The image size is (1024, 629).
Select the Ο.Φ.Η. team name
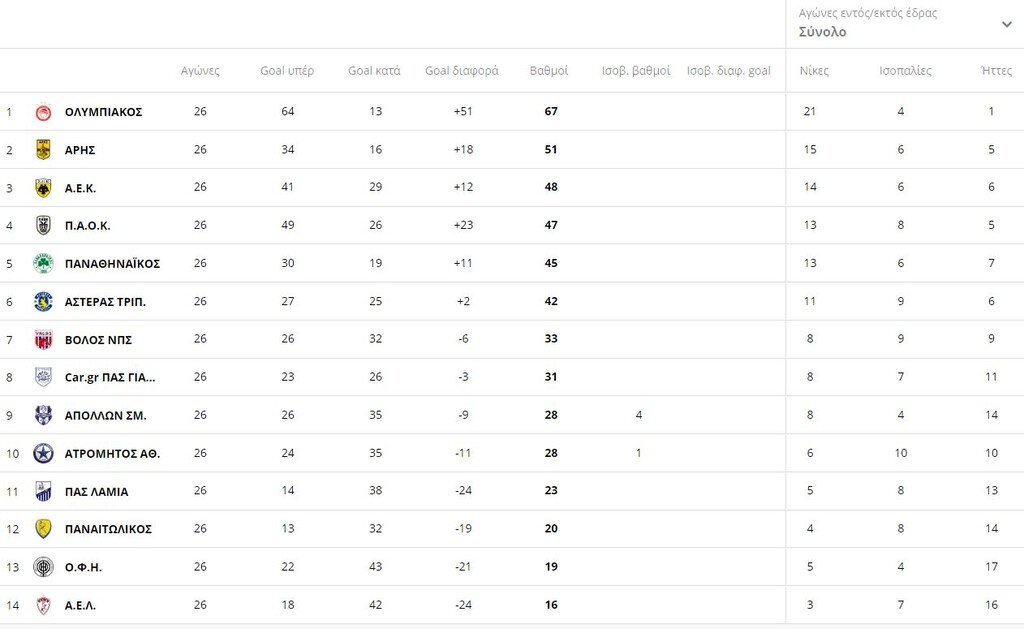tap(83, 567)
